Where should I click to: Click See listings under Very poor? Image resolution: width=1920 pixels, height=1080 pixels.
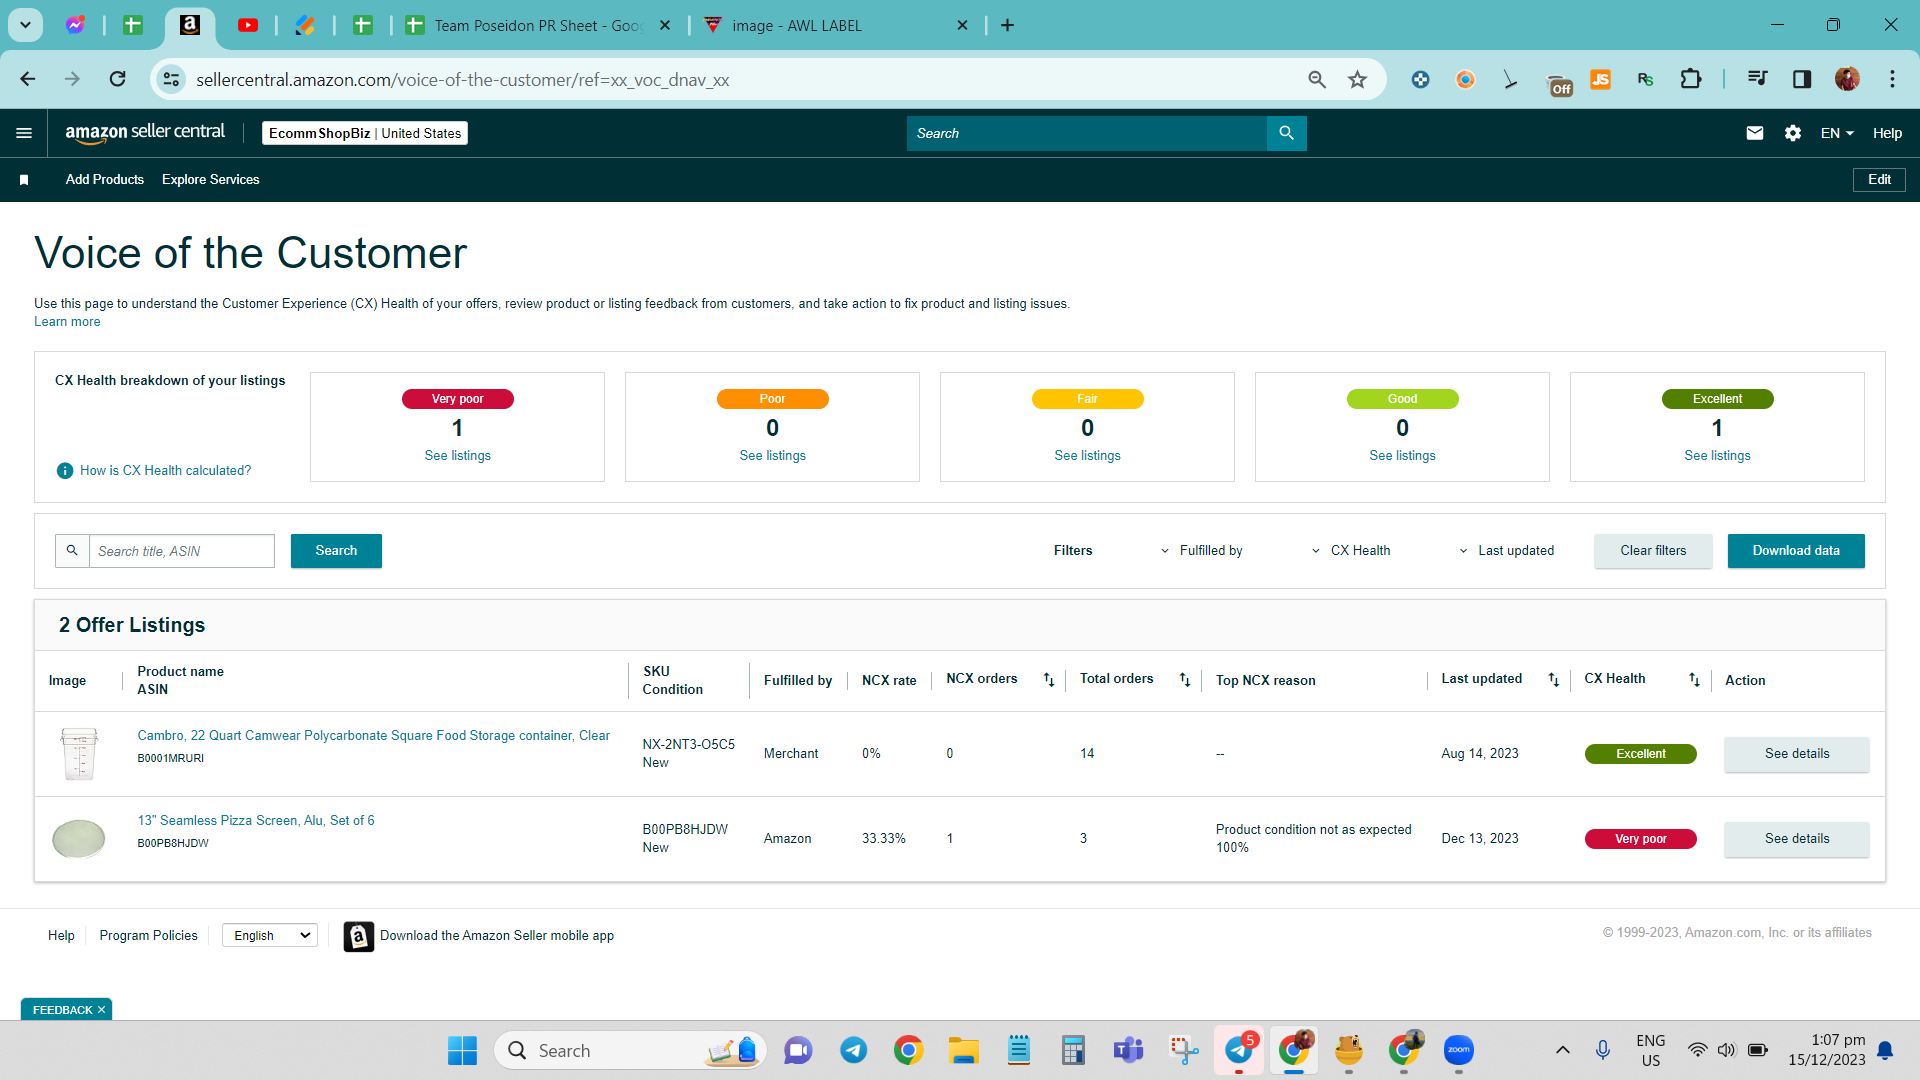click(x=458, y=456)
